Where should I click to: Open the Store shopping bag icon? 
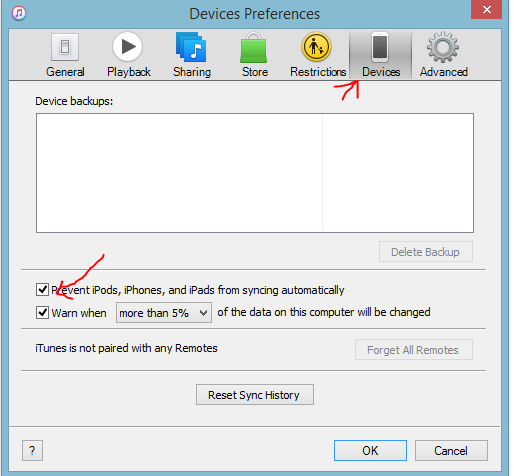pyautogui.click(x=254, y=48)
